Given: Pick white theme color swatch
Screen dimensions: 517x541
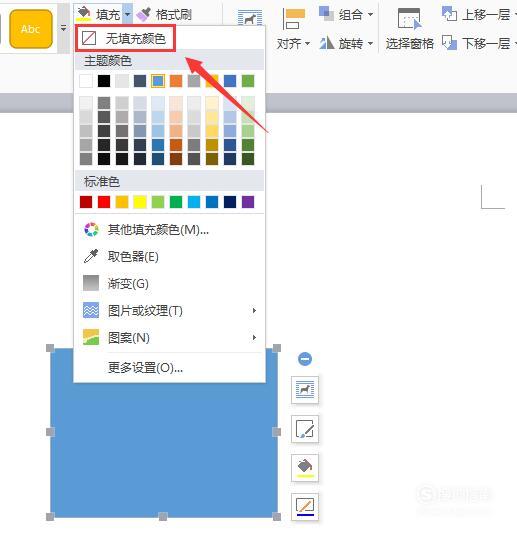Looking at the screenshot, I should click(86, 81).
